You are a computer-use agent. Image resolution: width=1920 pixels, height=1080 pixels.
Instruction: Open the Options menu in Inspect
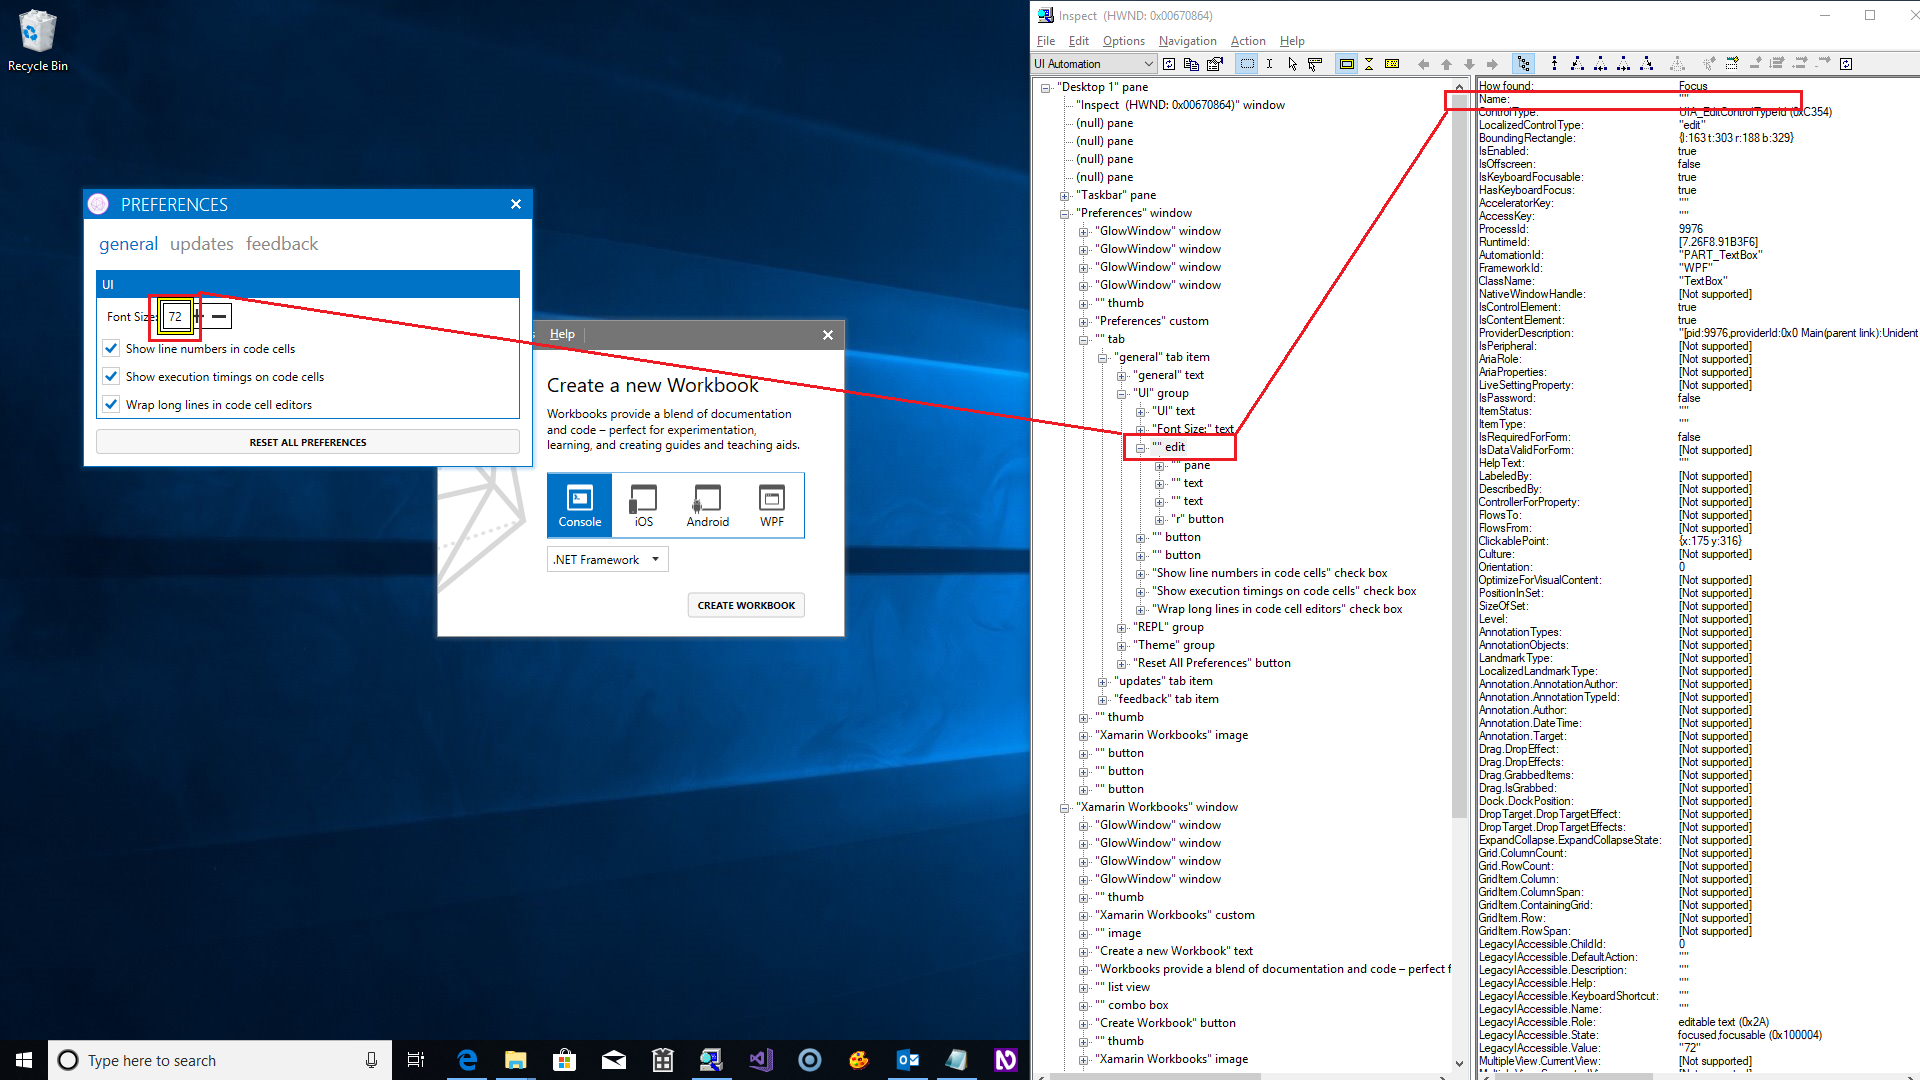1123,41
